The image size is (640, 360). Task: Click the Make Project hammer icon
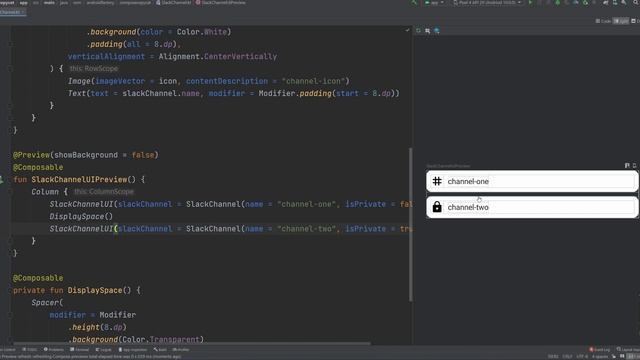coord(414,3)
